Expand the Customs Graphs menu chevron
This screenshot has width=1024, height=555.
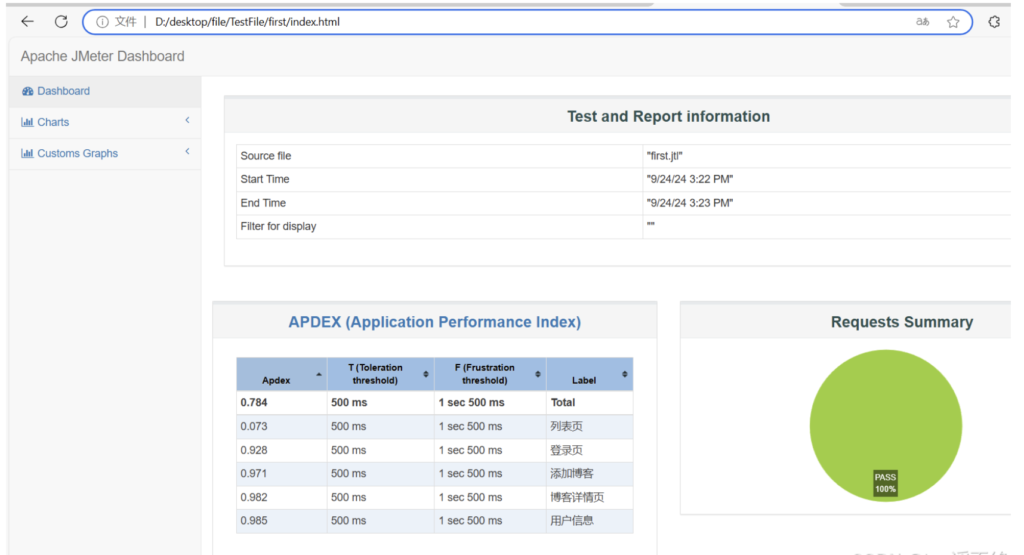coord(187,151)
